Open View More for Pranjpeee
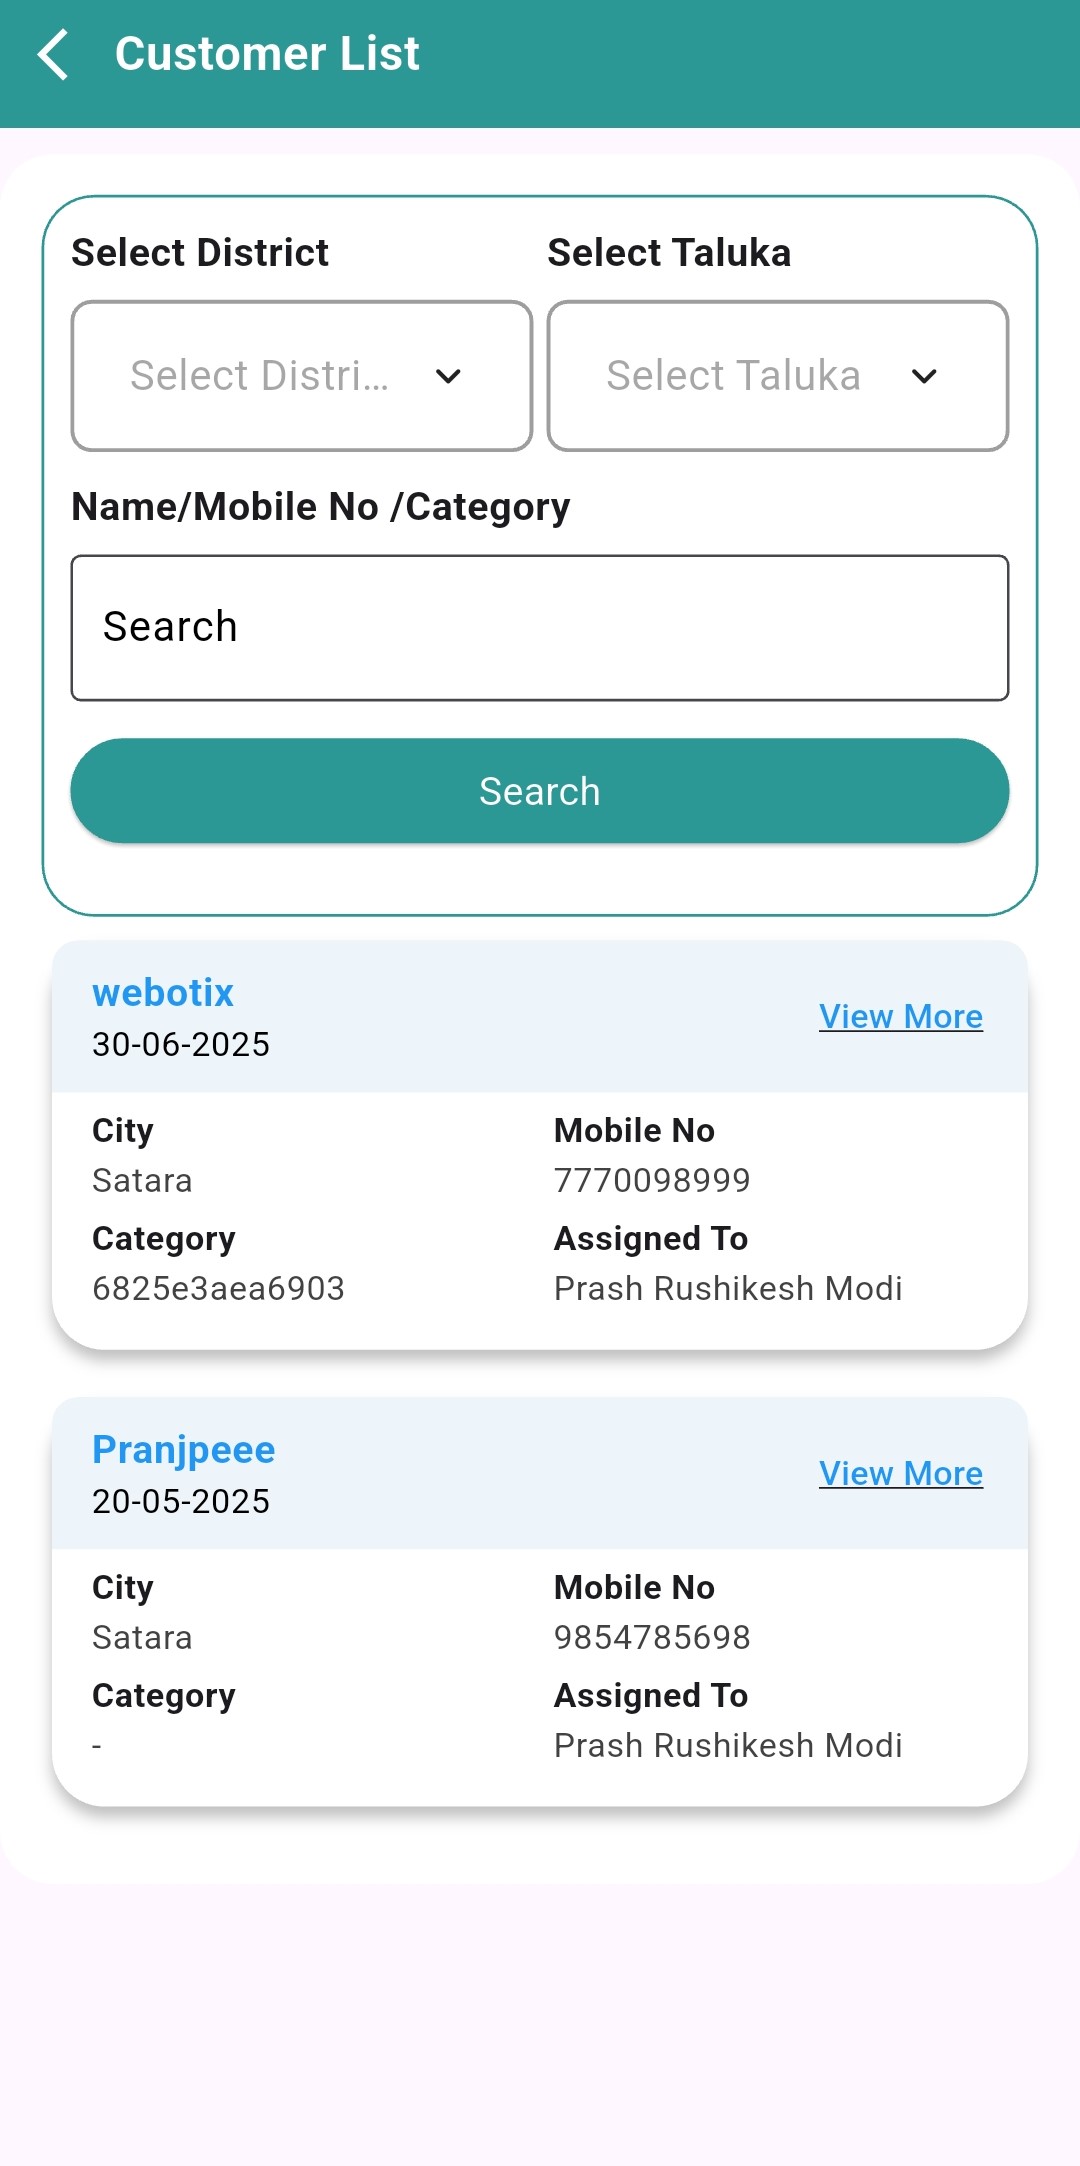 (900, 1473)
